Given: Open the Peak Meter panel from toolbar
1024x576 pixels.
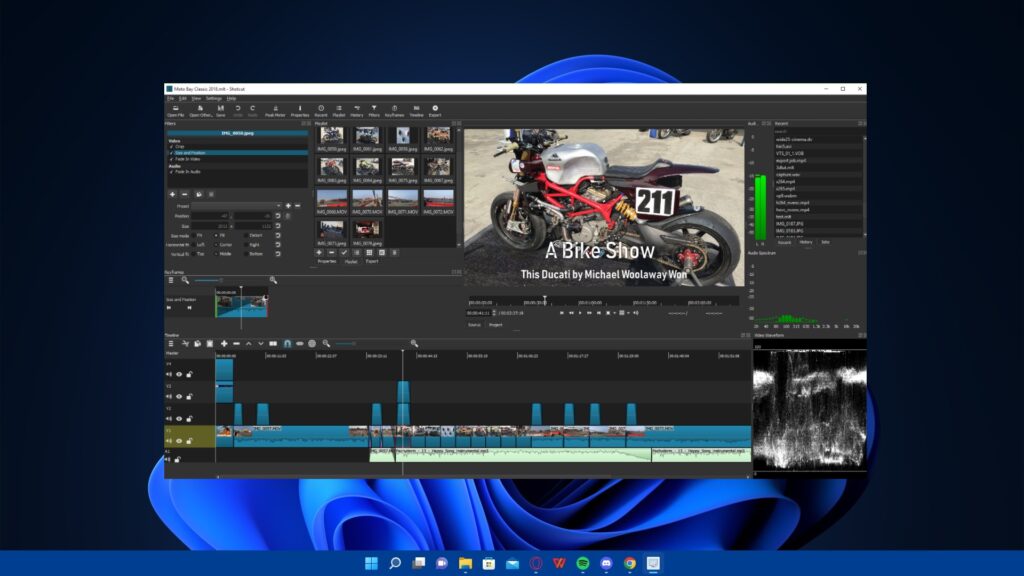Looking at the screenshot, I should coord(275,111).
